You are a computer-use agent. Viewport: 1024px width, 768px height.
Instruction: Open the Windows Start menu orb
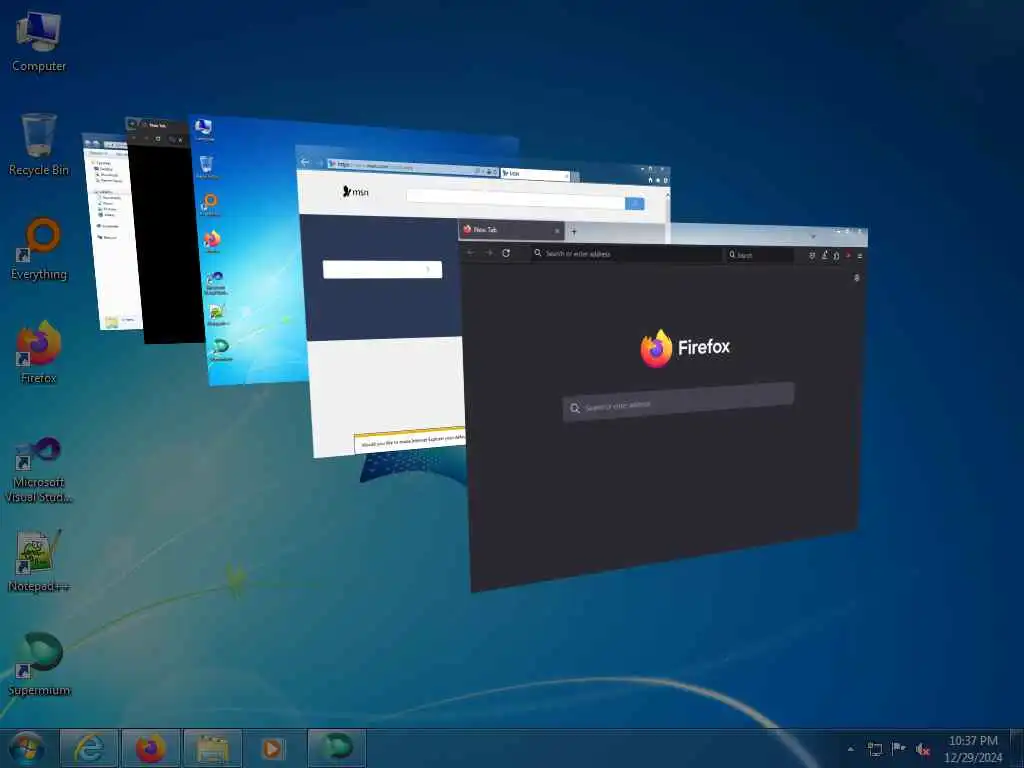(27, 748)
